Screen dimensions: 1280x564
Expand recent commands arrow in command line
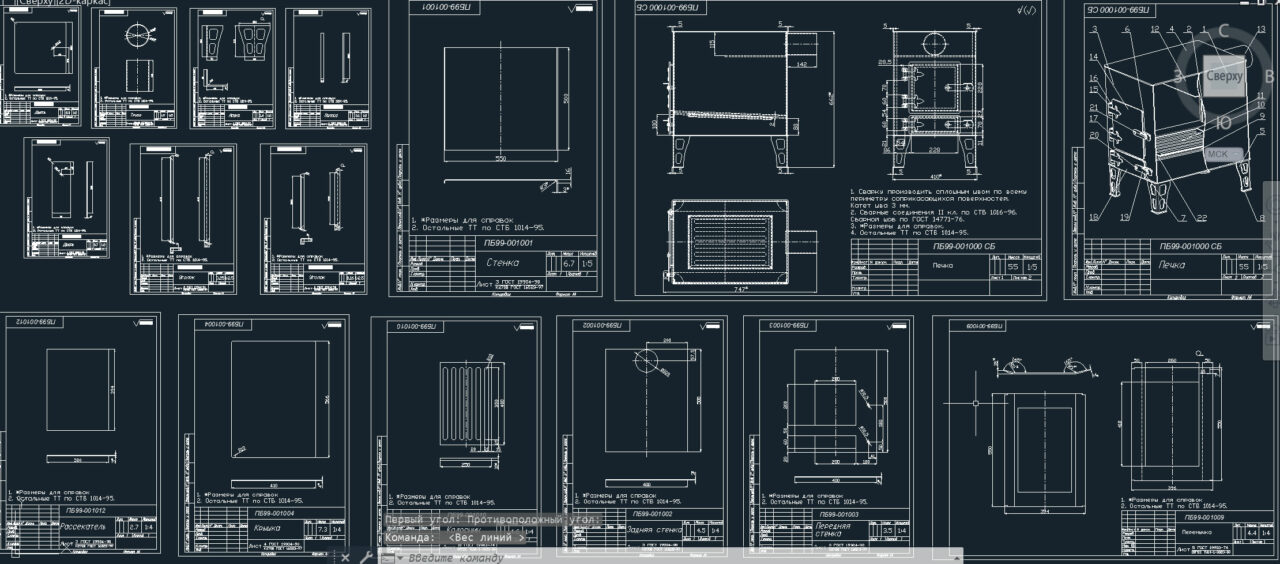400,558
